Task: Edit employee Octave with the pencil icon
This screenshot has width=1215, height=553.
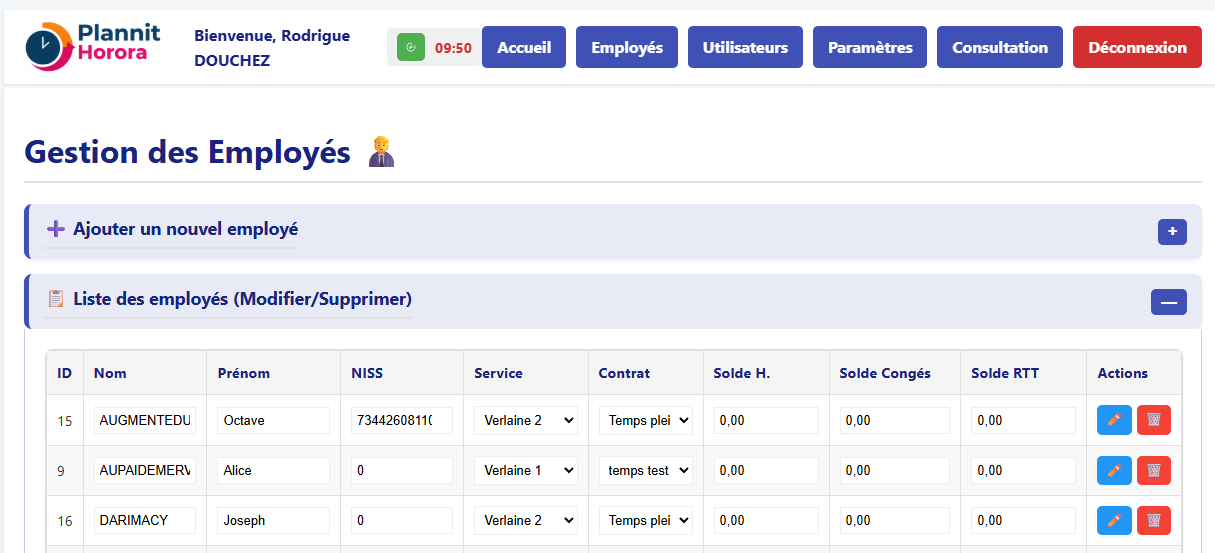Action: [1114, 421]
